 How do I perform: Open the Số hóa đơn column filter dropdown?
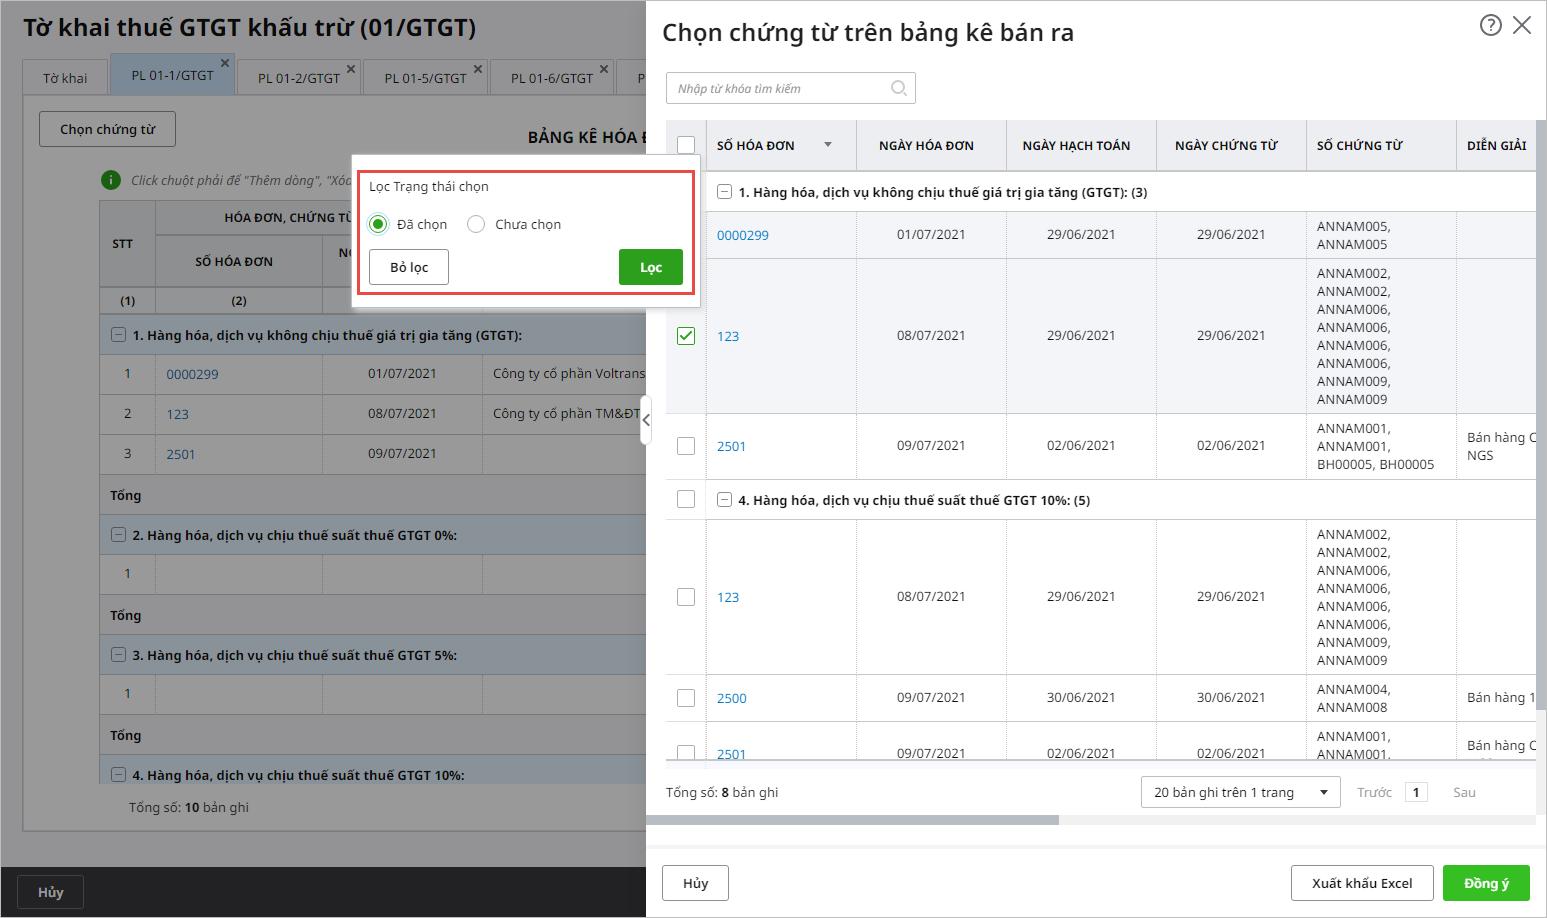pos(828,145)
